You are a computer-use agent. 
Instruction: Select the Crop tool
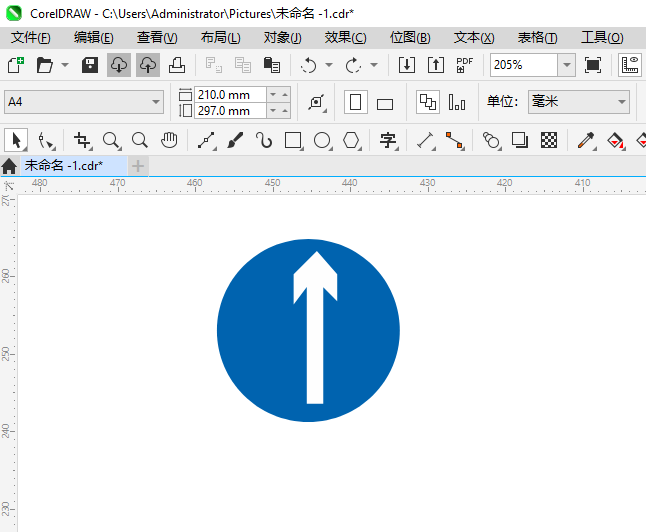click(x=82, y=141)
